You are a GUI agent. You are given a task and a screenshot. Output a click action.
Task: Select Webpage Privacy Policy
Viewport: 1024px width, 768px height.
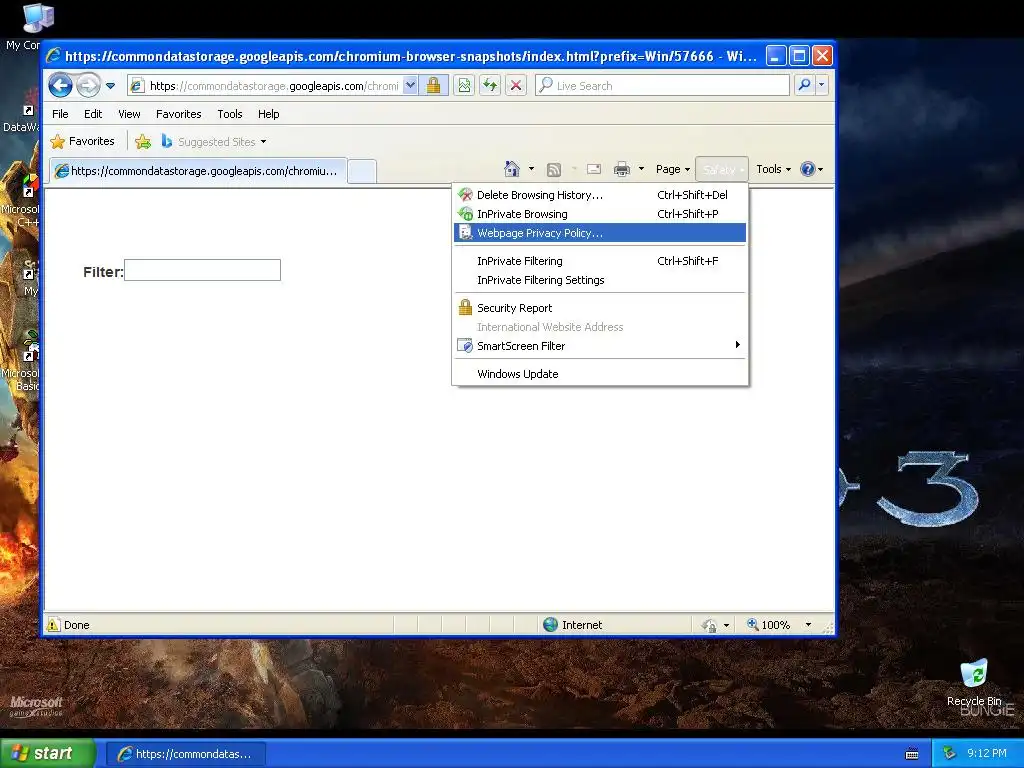(x=600, y=233)
